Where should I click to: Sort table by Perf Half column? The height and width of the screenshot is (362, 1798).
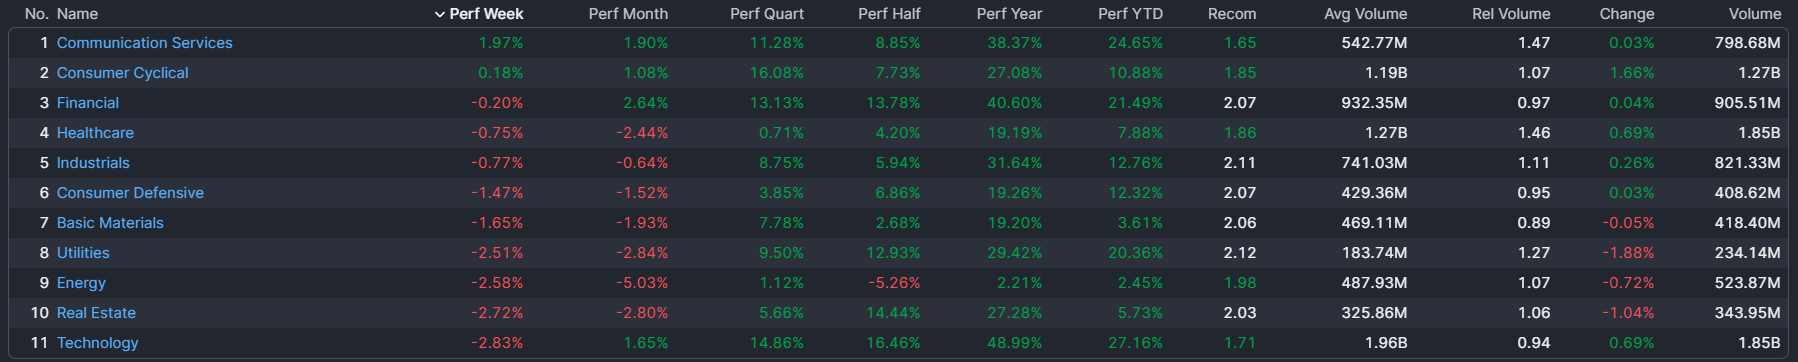coord(889,14)
